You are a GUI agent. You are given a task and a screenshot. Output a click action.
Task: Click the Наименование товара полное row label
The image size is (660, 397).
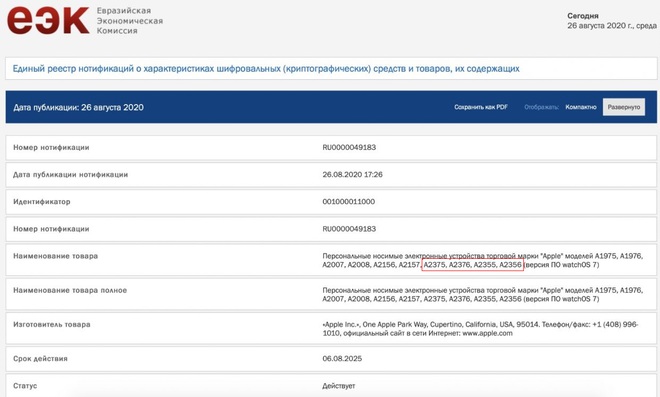[x=70, y=290]
